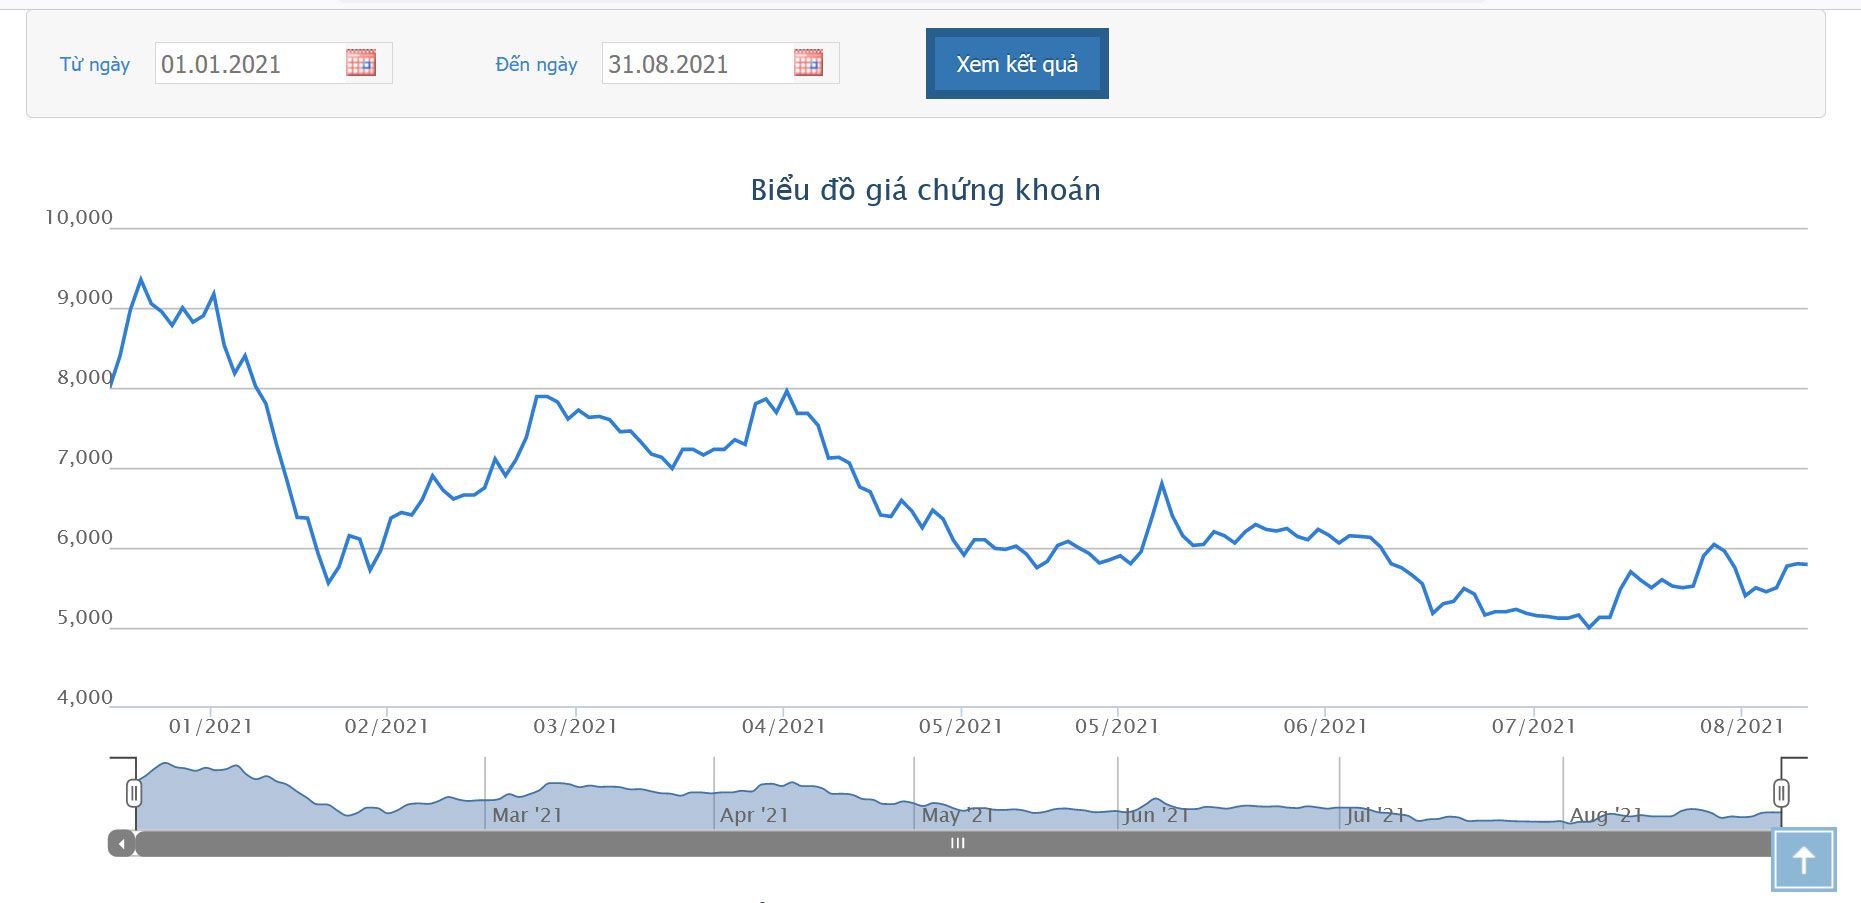Open the Đến ngày calendar picker icon
This screenshot has height=903, width=1861.
(x=808, y=63)
